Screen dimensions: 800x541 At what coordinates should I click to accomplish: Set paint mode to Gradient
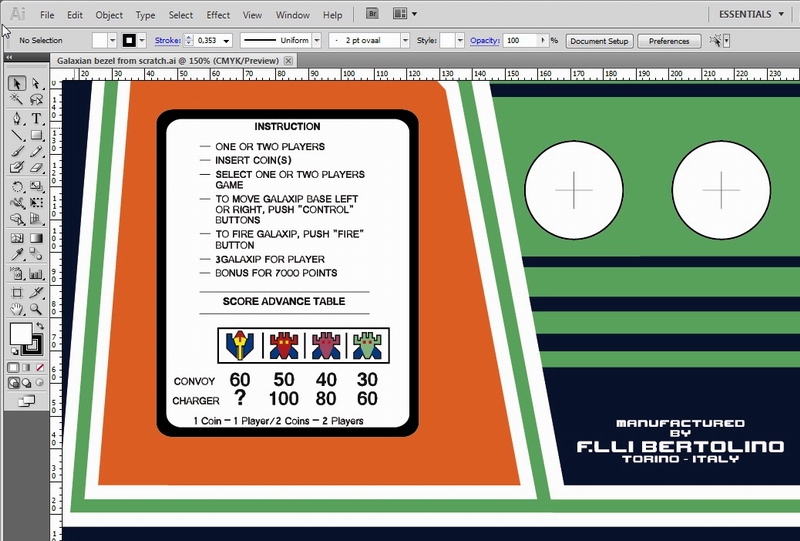(27, 367)
